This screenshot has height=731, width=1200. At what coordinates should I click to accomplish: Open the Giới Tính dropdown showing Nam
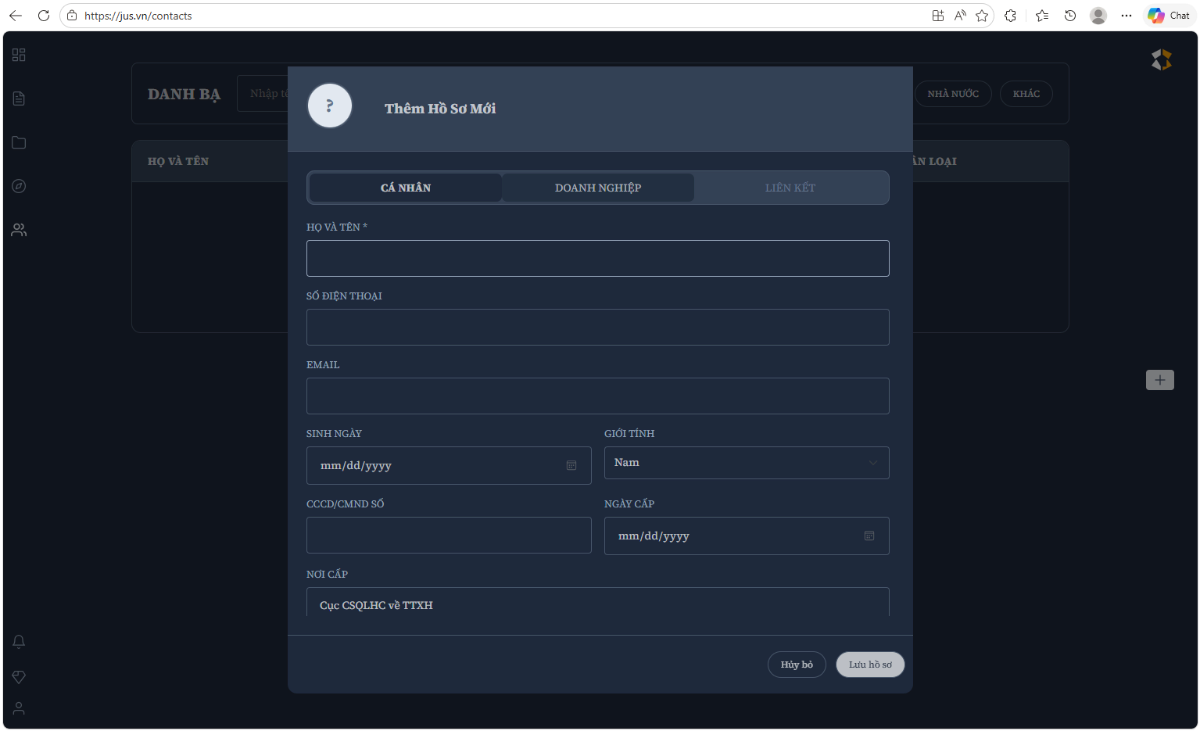(x=746, y=462)
